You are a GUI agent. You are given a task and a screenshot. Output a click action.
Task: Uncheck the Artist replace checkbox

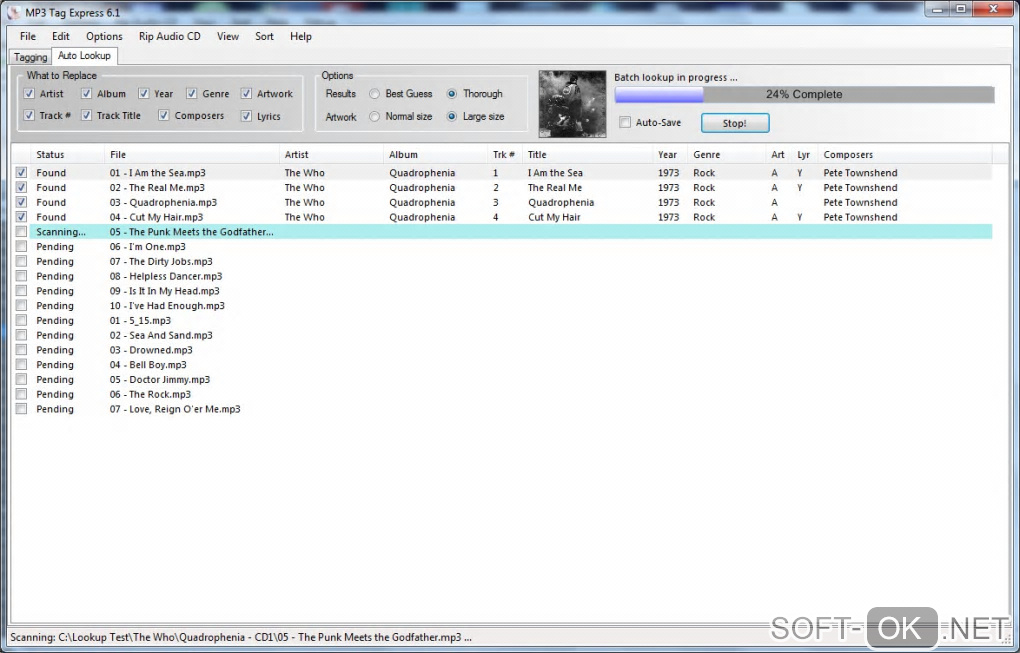(29, 94)
